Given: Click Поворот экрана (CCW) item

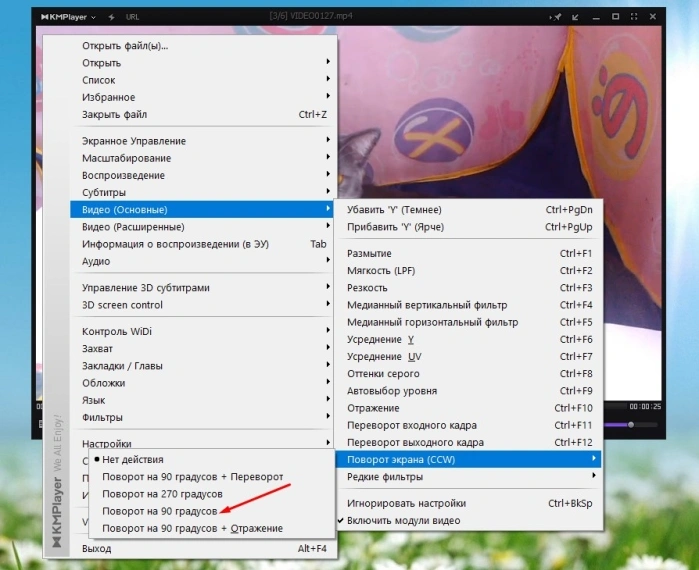Looking at the screenshot, I should click(x=469, y=459).
